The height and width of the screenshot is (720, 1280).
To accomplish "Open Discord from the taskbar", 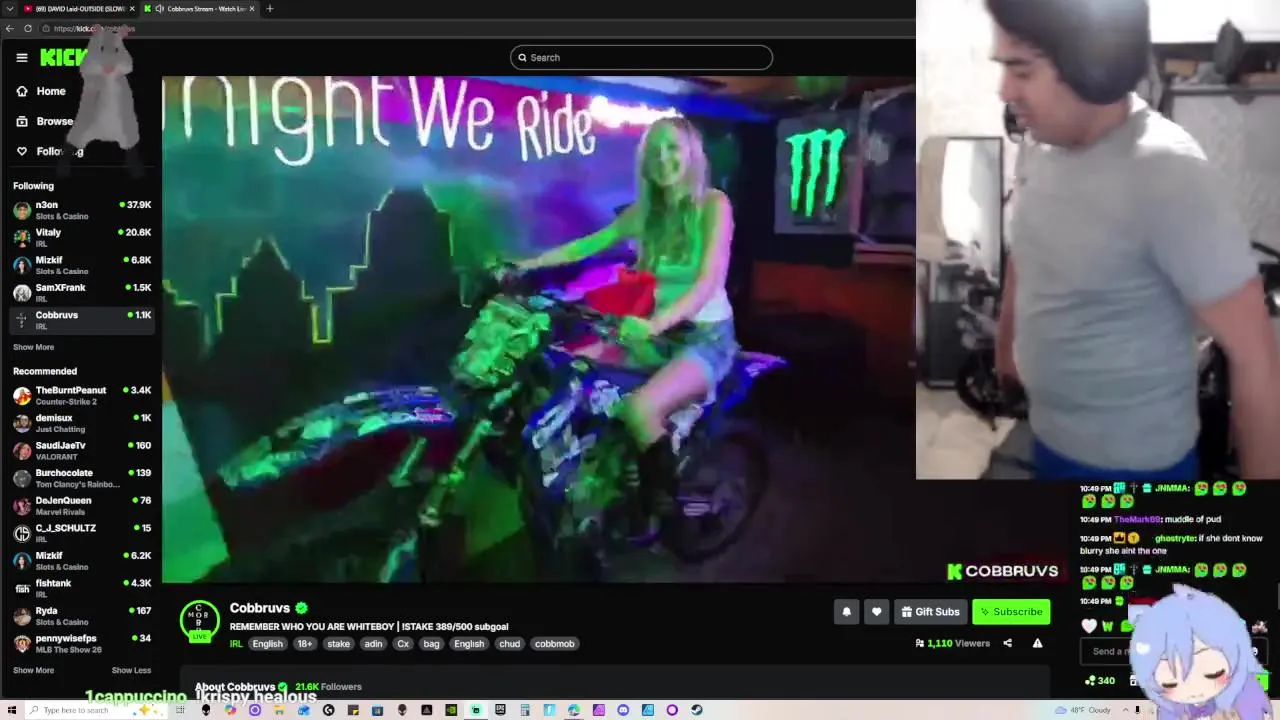I will tap(623, 710).
